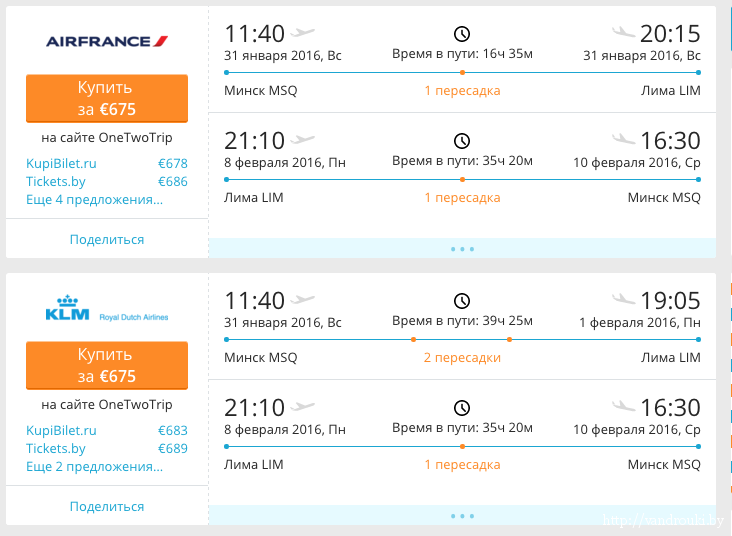Viewport: 732px width, 536px height.
Task: Click the Air France airline logo
Action: pyautogui.click(x=107, y=42)
